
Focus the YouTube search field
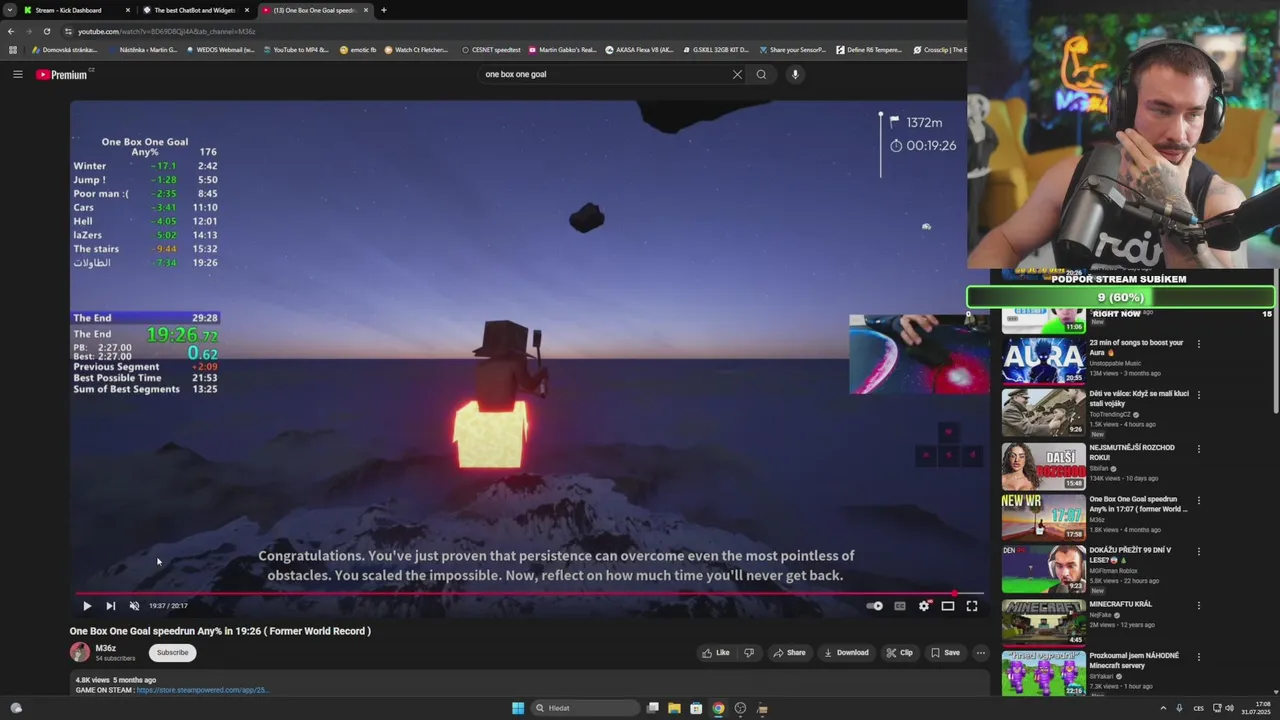(605, 74)
